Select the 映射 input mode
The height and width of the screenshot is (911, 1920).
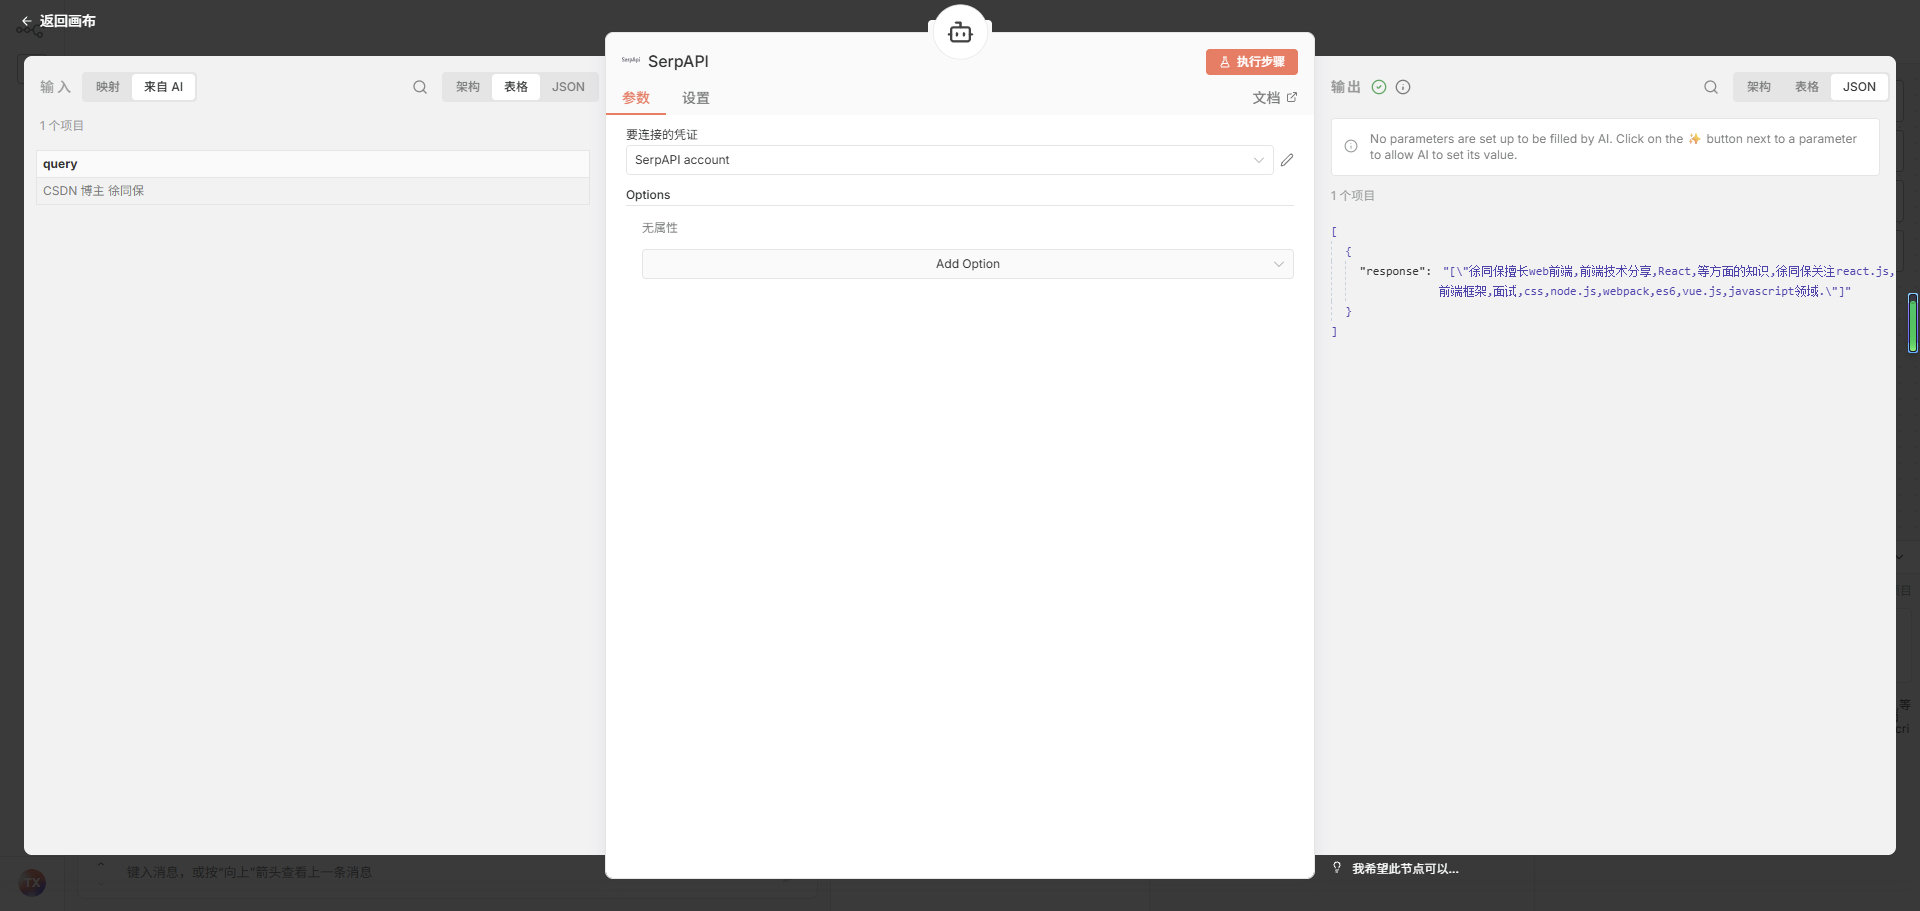[108, 87]
